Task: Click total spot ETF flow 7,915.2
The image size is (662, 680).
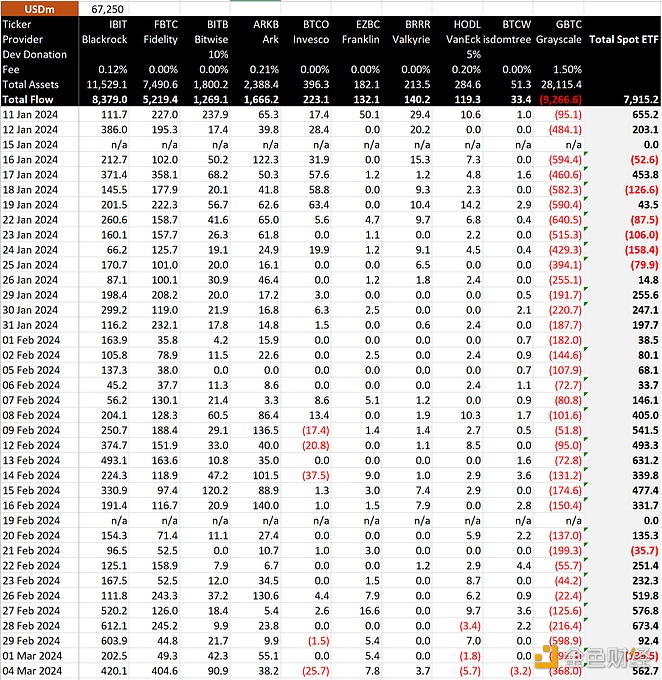Action: 641,100
